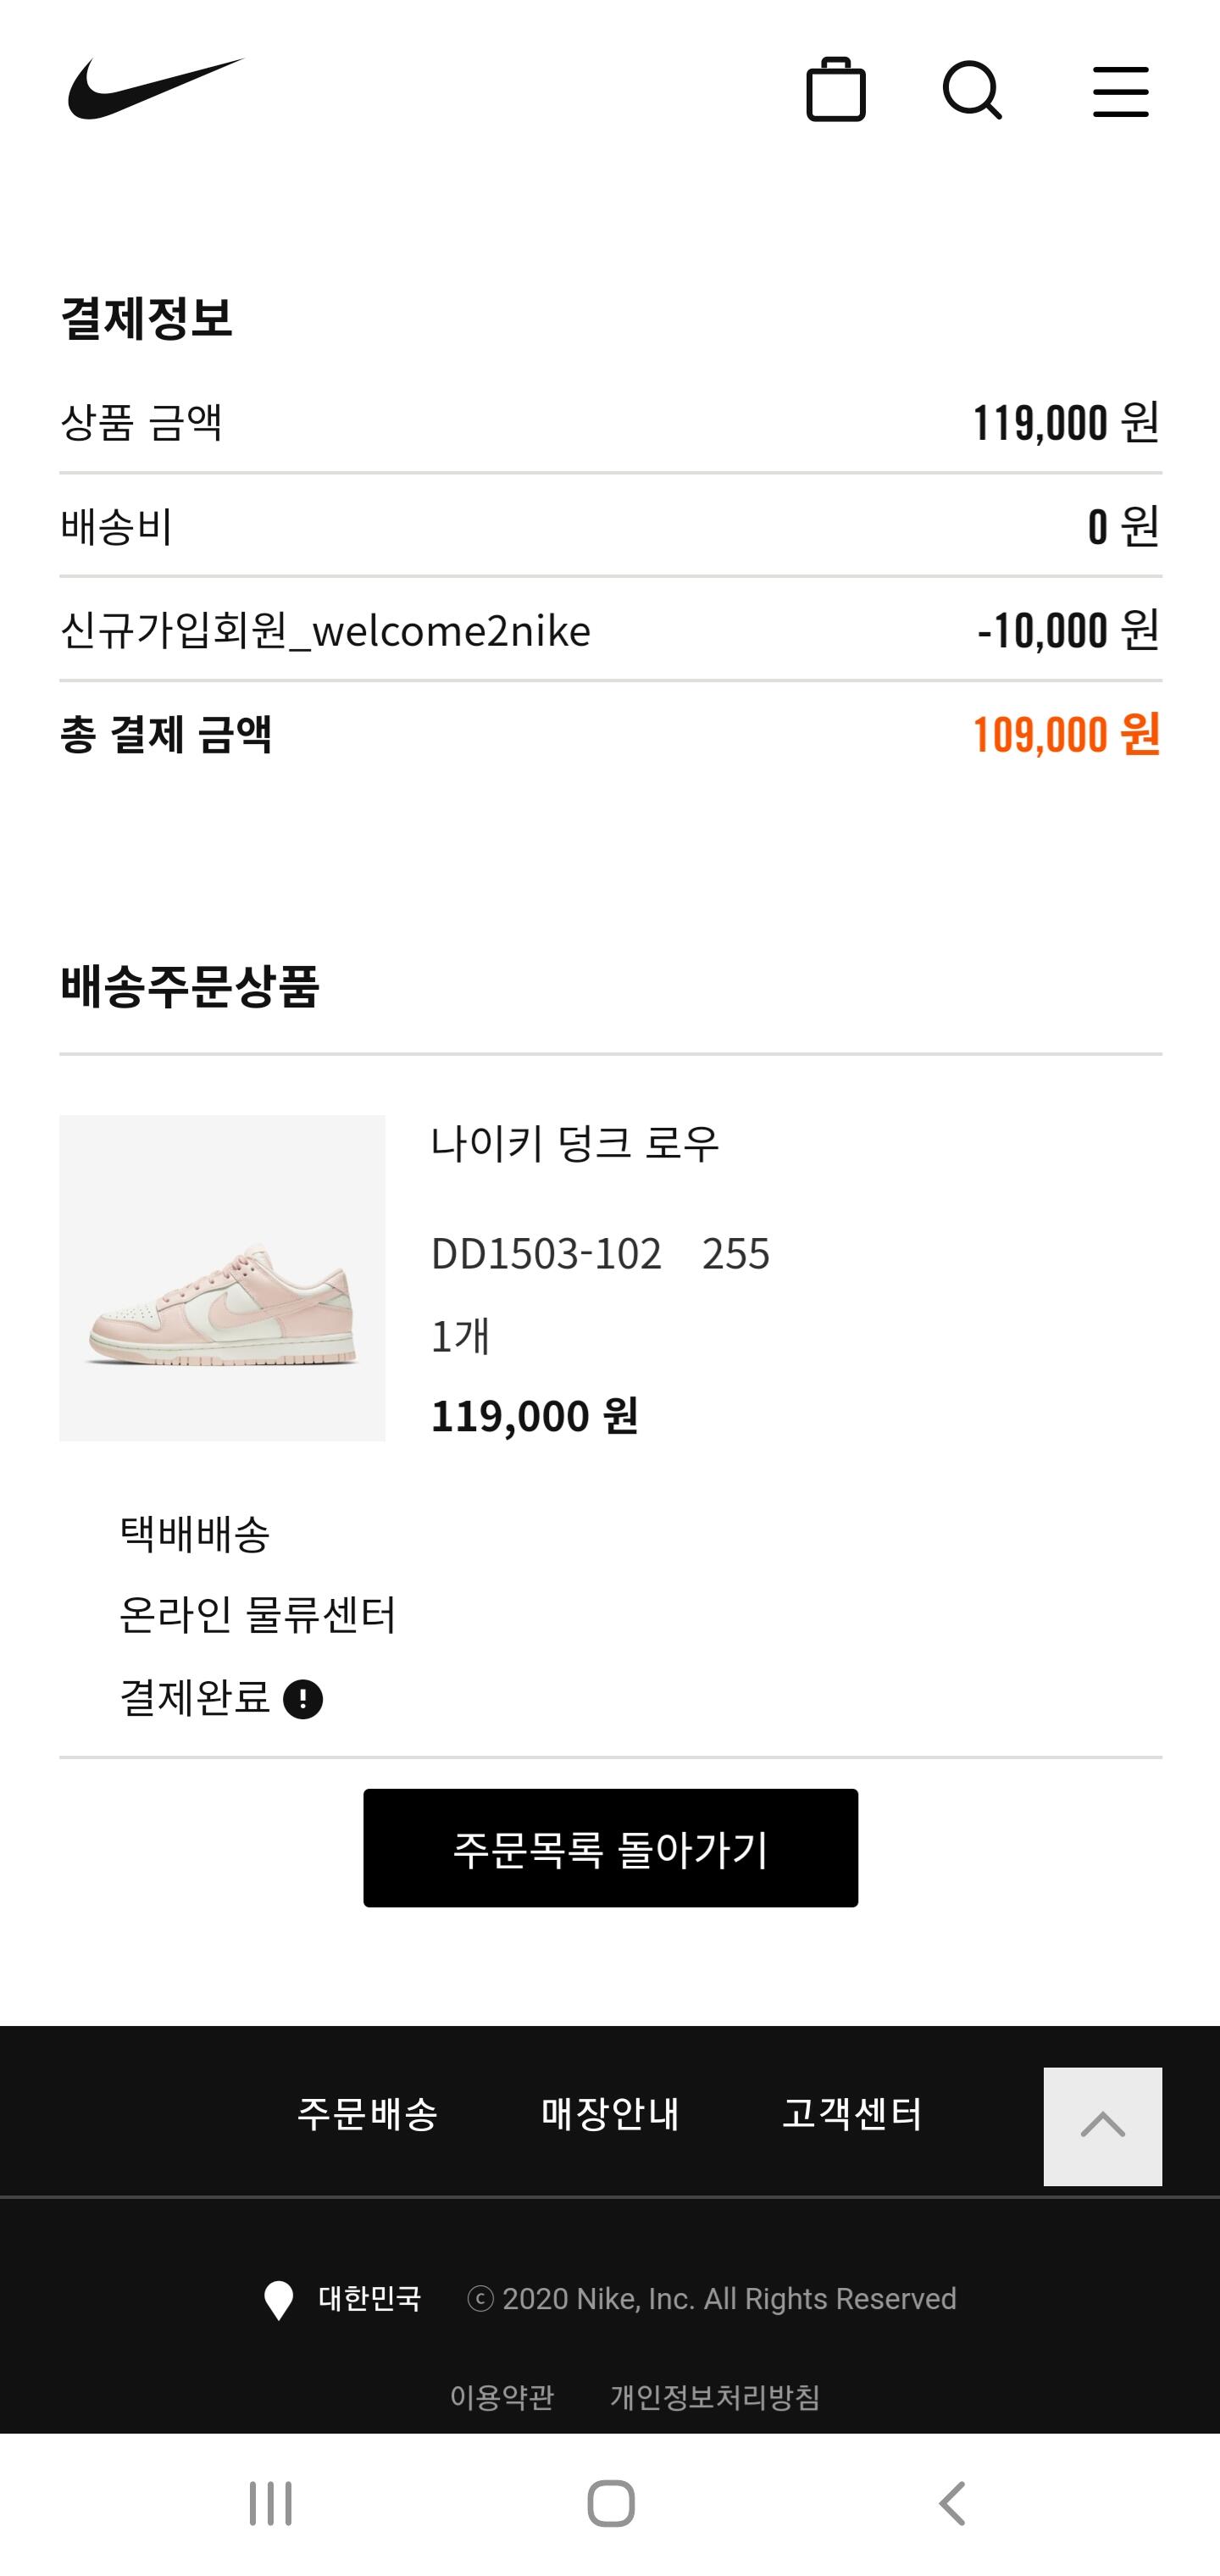Select 대한민국 country link

[369, 2299]
